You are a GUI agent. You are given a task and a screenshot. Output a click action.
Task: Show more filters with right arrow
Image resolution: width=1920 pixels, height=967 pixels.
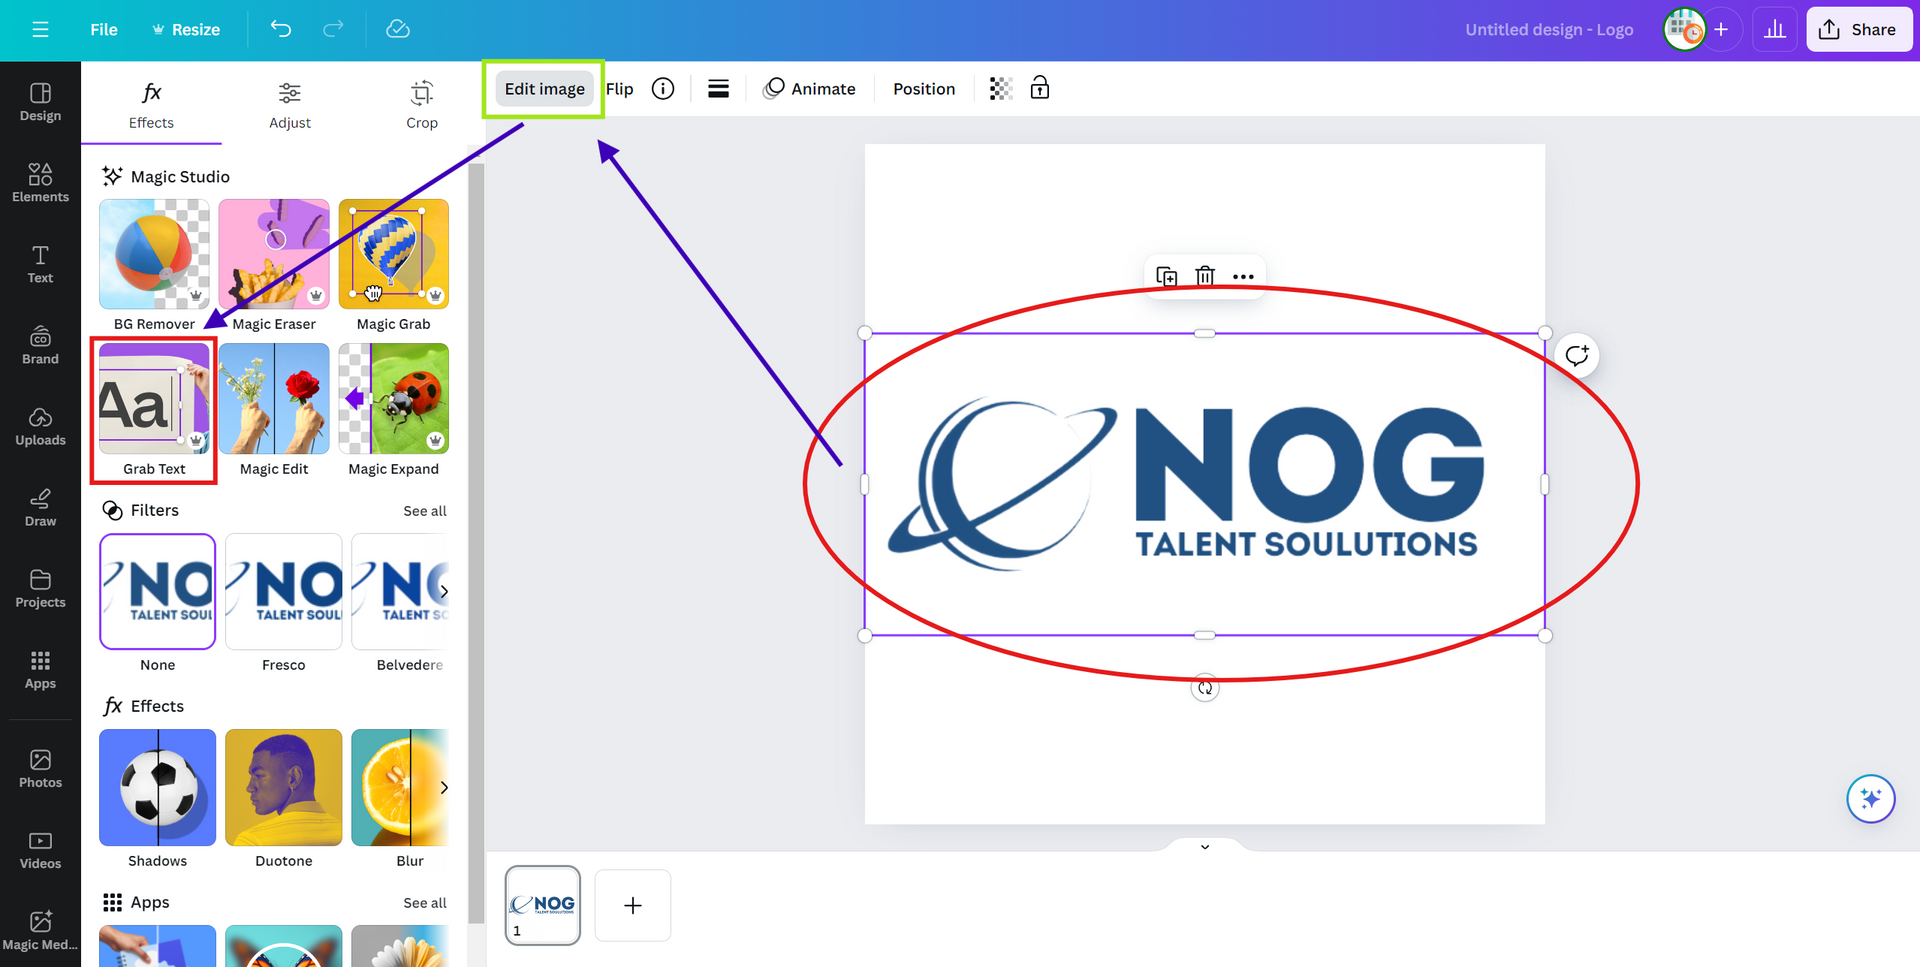point(444,591)
